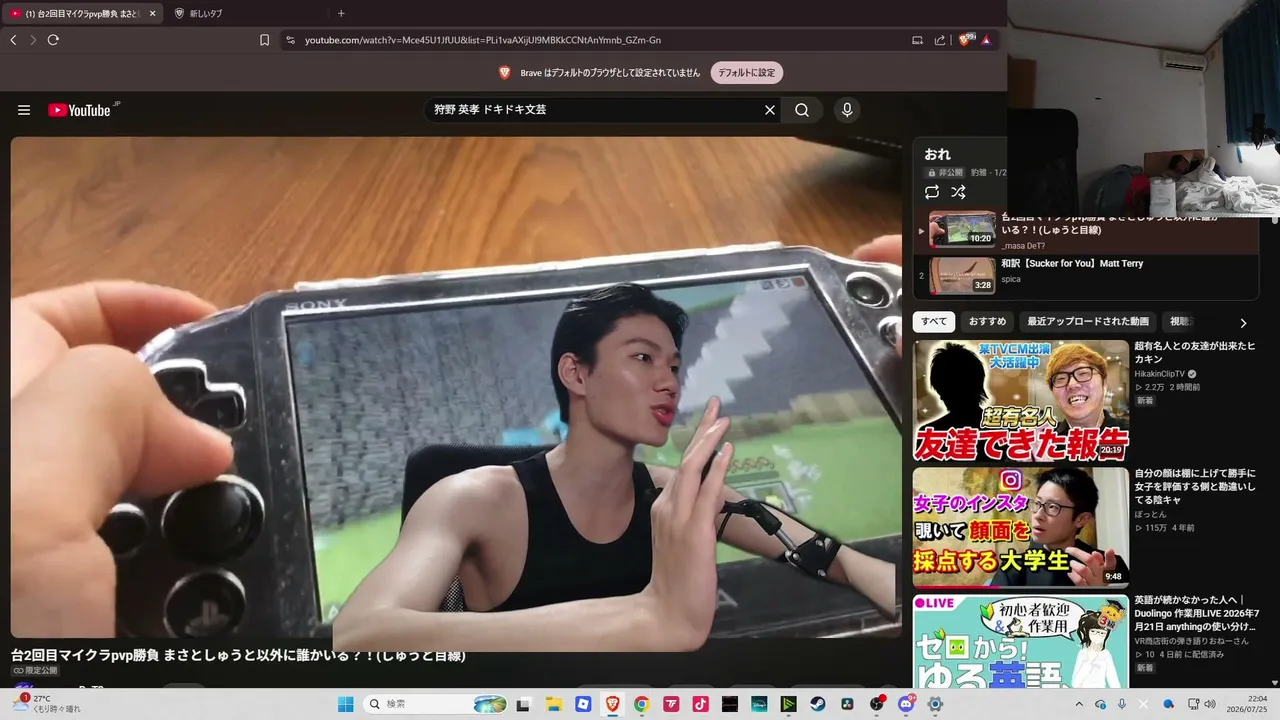Launch Brave from the taskbar
1280x720 pixels.
click(612, 704)
